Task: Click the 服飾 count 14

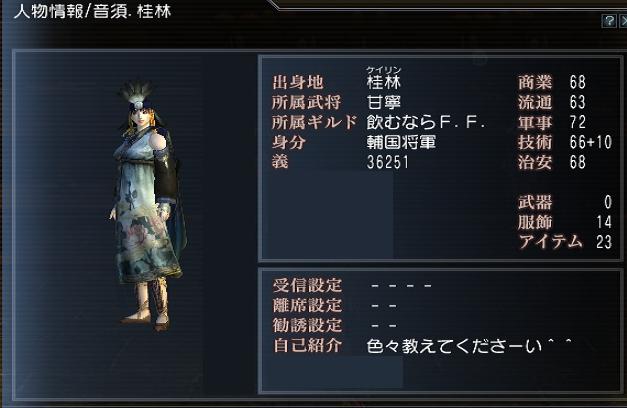Action: coord(604,222)
